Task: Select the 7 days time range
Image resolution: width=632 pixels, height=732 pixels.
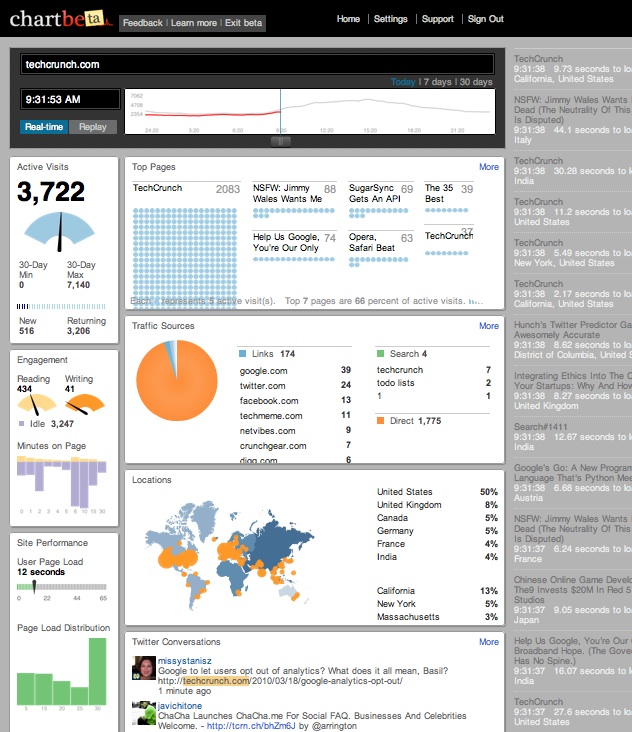Action: (437, 82)
